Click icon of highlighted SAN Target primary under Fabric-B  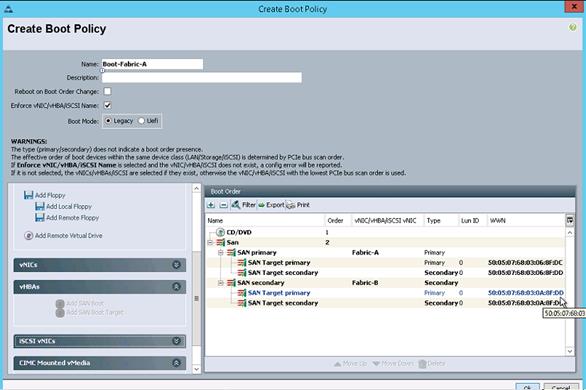coord(242,293)
